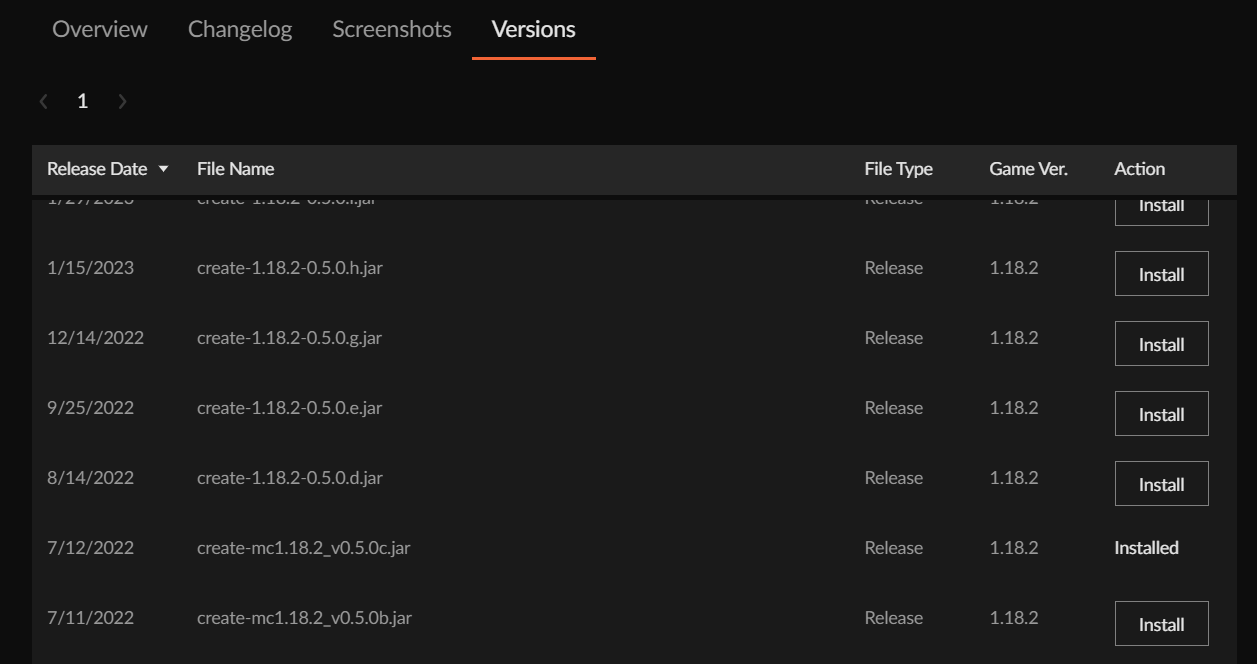Install create-1.18.2-0.5.0.h.jar

[x=1161, y=274]
